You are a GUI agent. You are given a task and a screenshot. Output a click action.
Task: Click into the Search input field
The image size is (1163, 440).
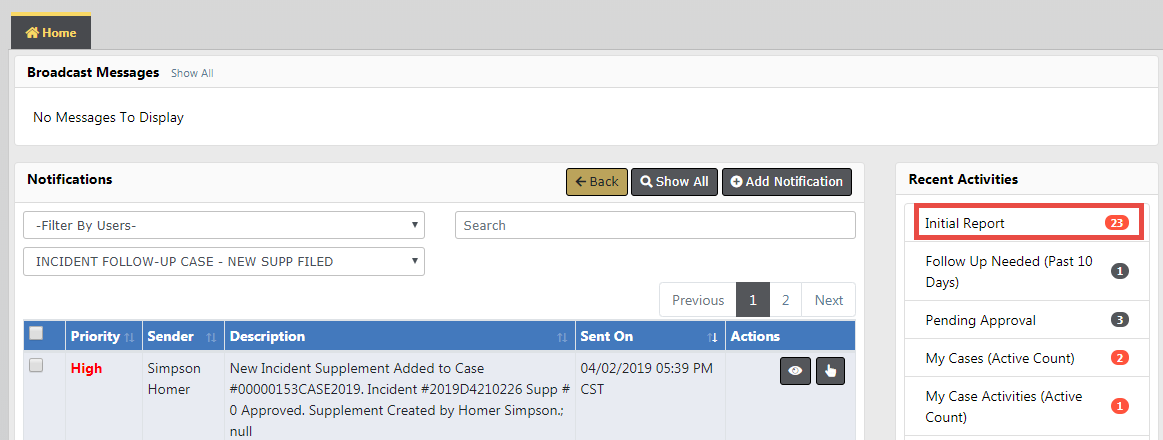[655, 225]
